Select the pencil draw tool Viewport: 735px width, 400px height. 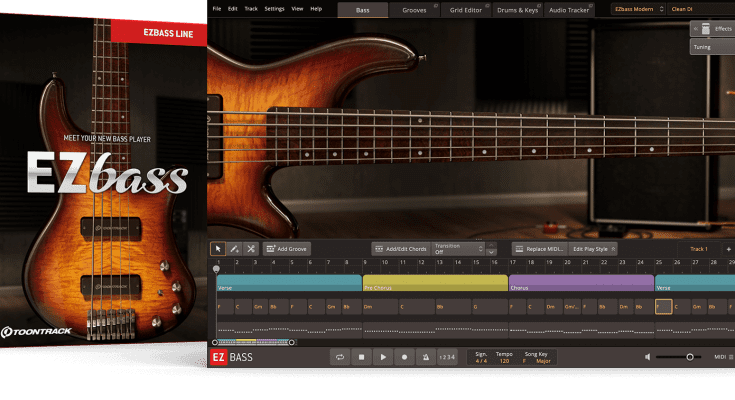point(234,248)
